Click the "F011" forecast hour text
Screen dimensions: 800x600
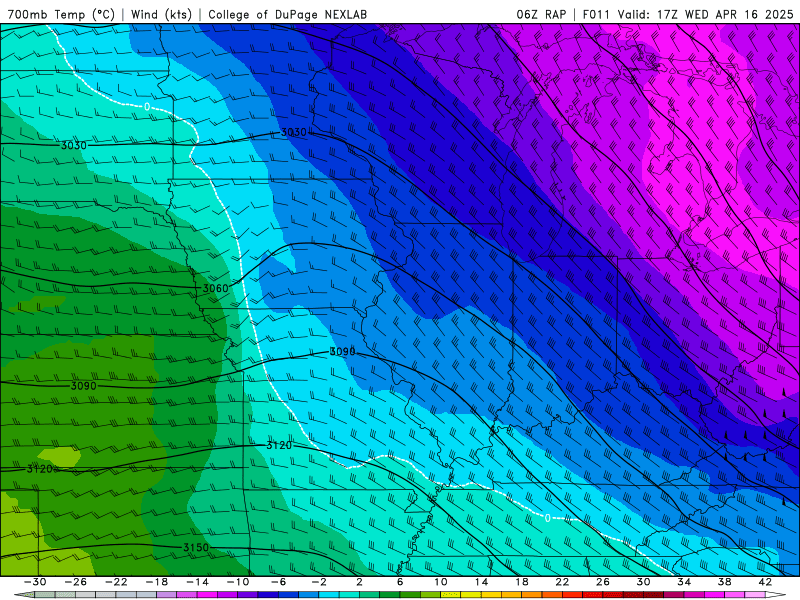tap(596, 15)
